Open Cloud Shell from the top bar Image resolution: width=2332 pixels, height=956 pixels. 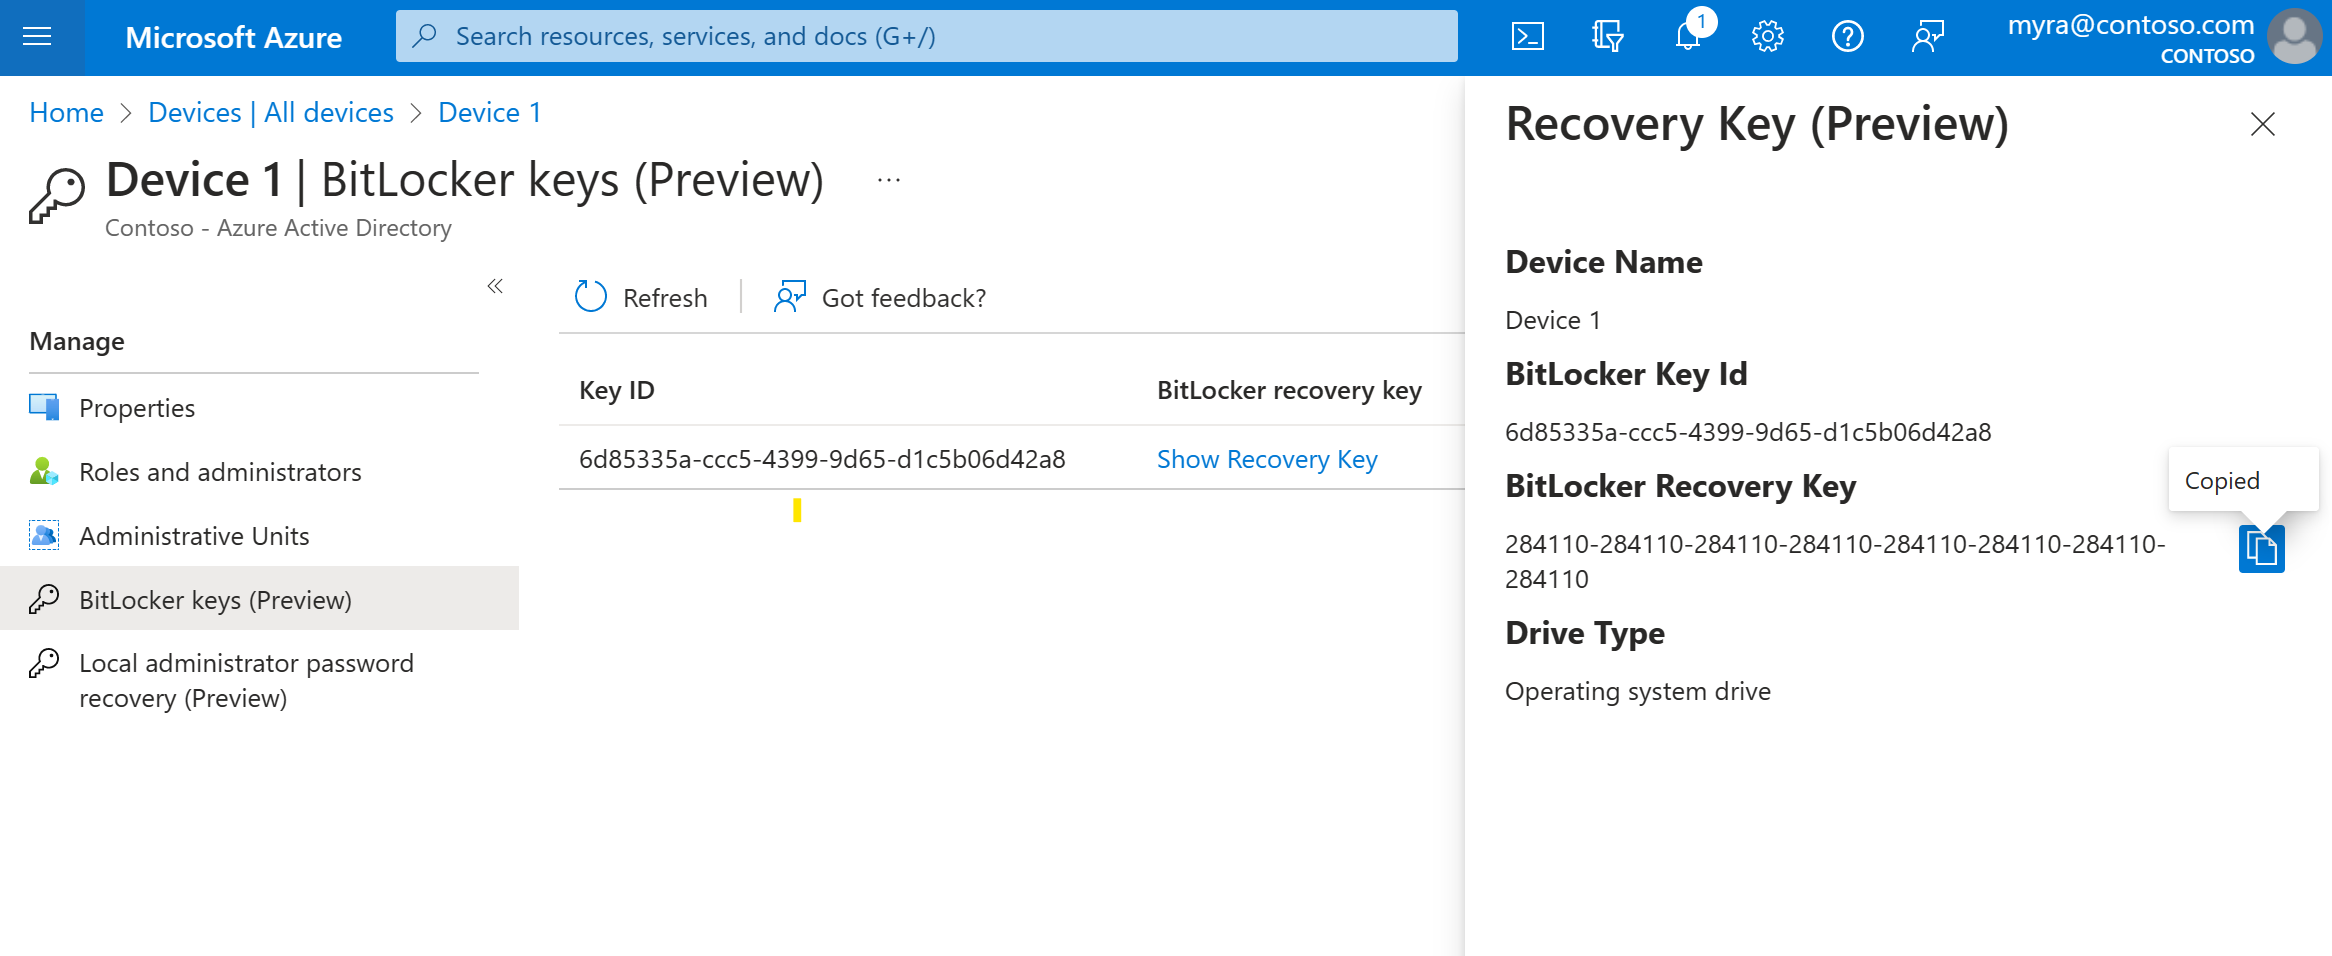click(x=1527, y=36)
